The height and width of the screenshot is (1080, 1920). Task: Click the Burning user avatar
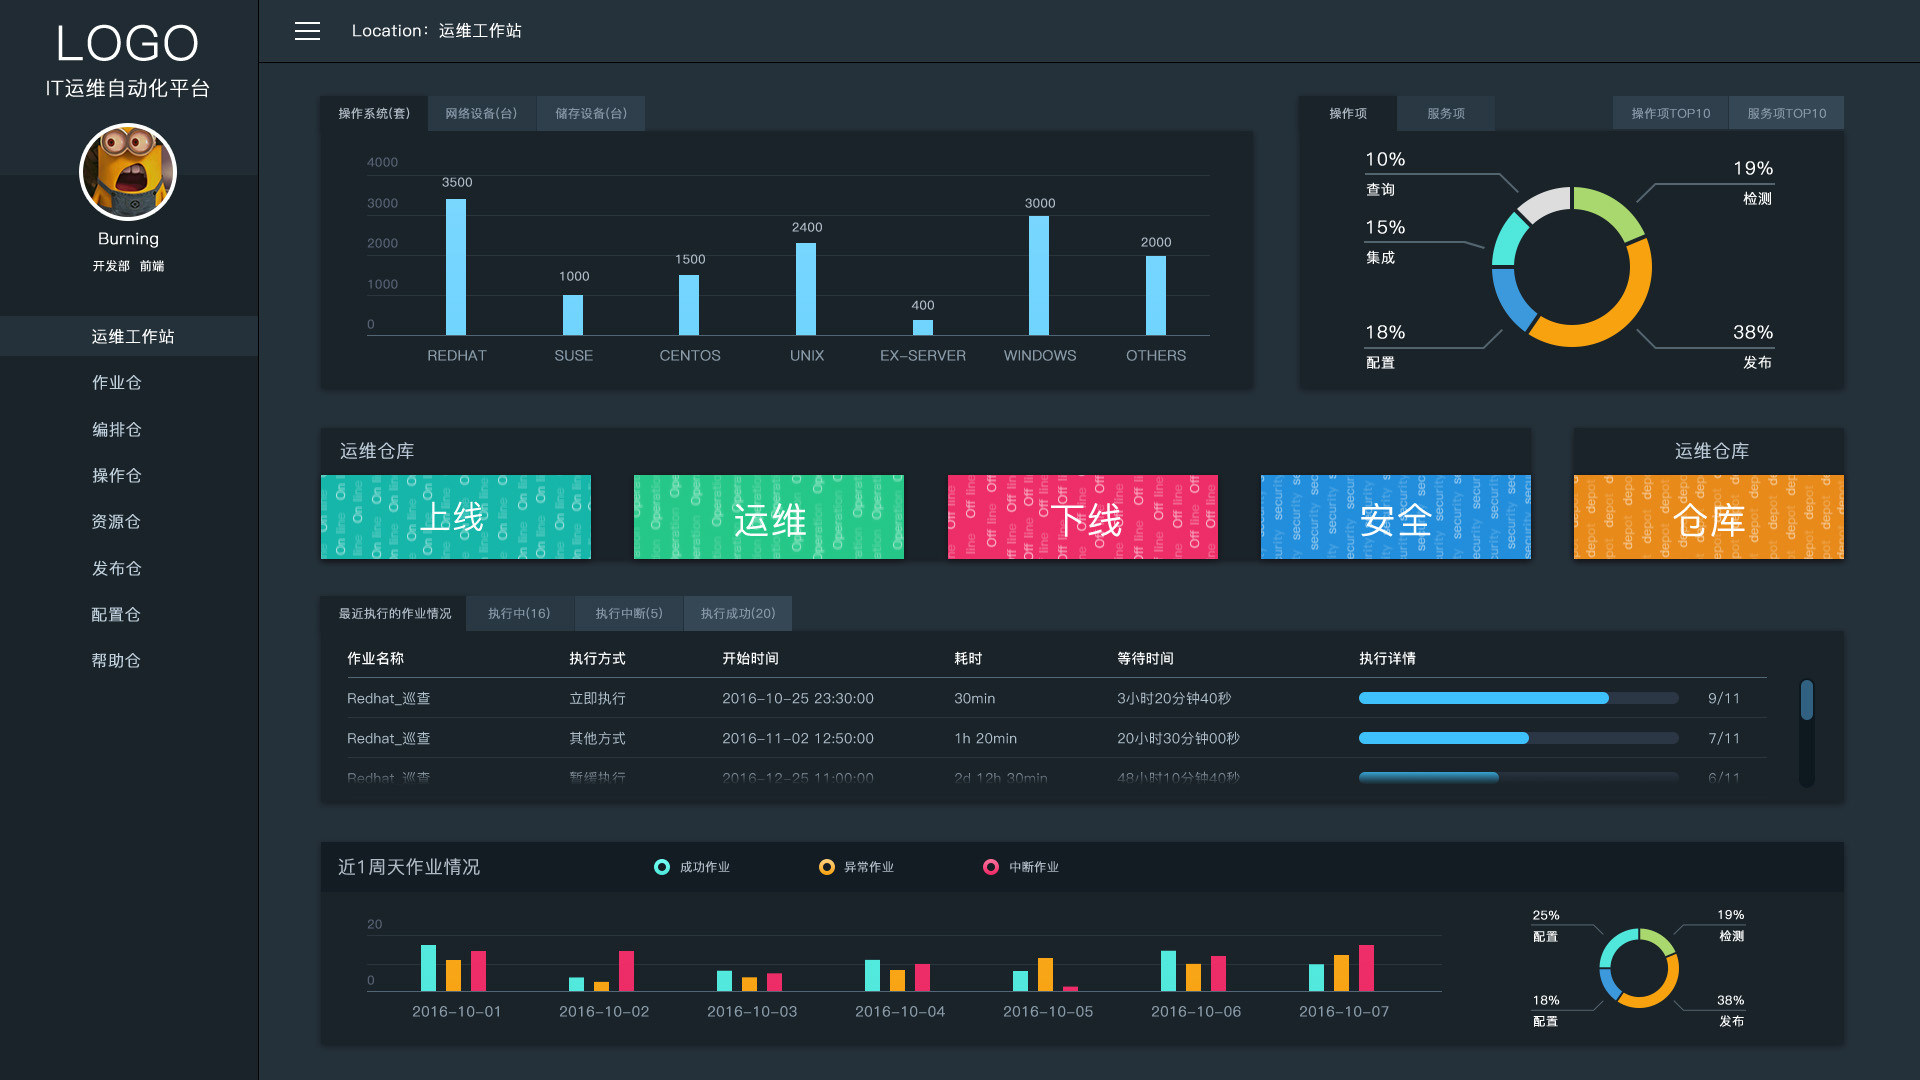pyautogui.click(x=128, y=172)
